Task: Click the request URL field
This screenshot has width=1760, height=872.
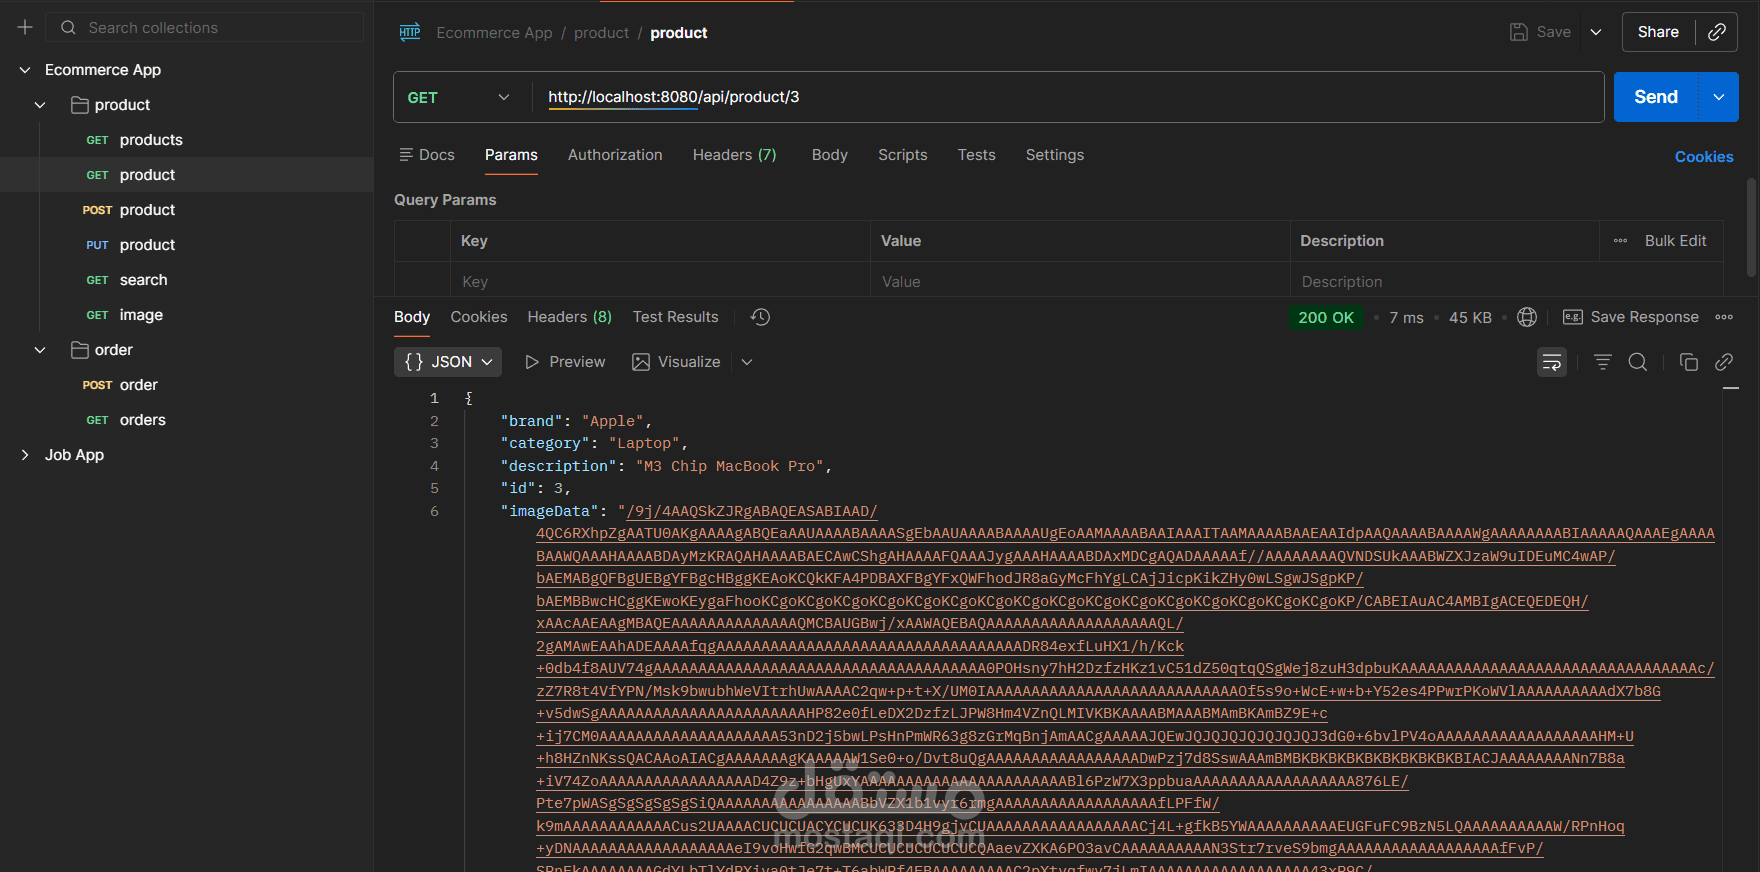Action: (x=1066, y=97)
